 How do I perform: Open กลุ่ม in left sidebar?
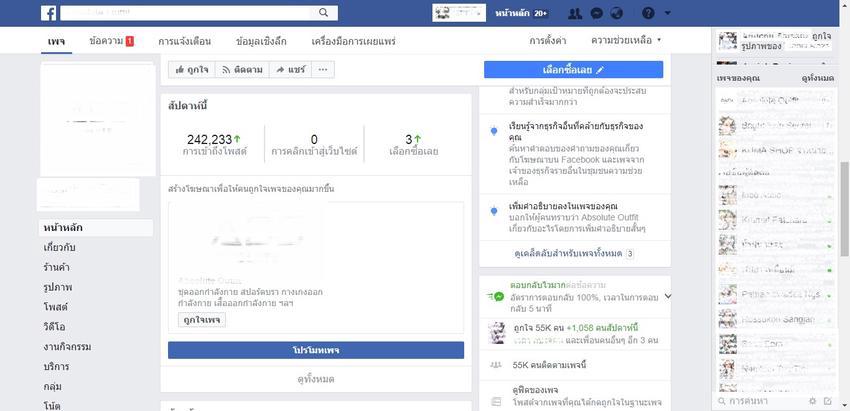(x=53, y=387)
